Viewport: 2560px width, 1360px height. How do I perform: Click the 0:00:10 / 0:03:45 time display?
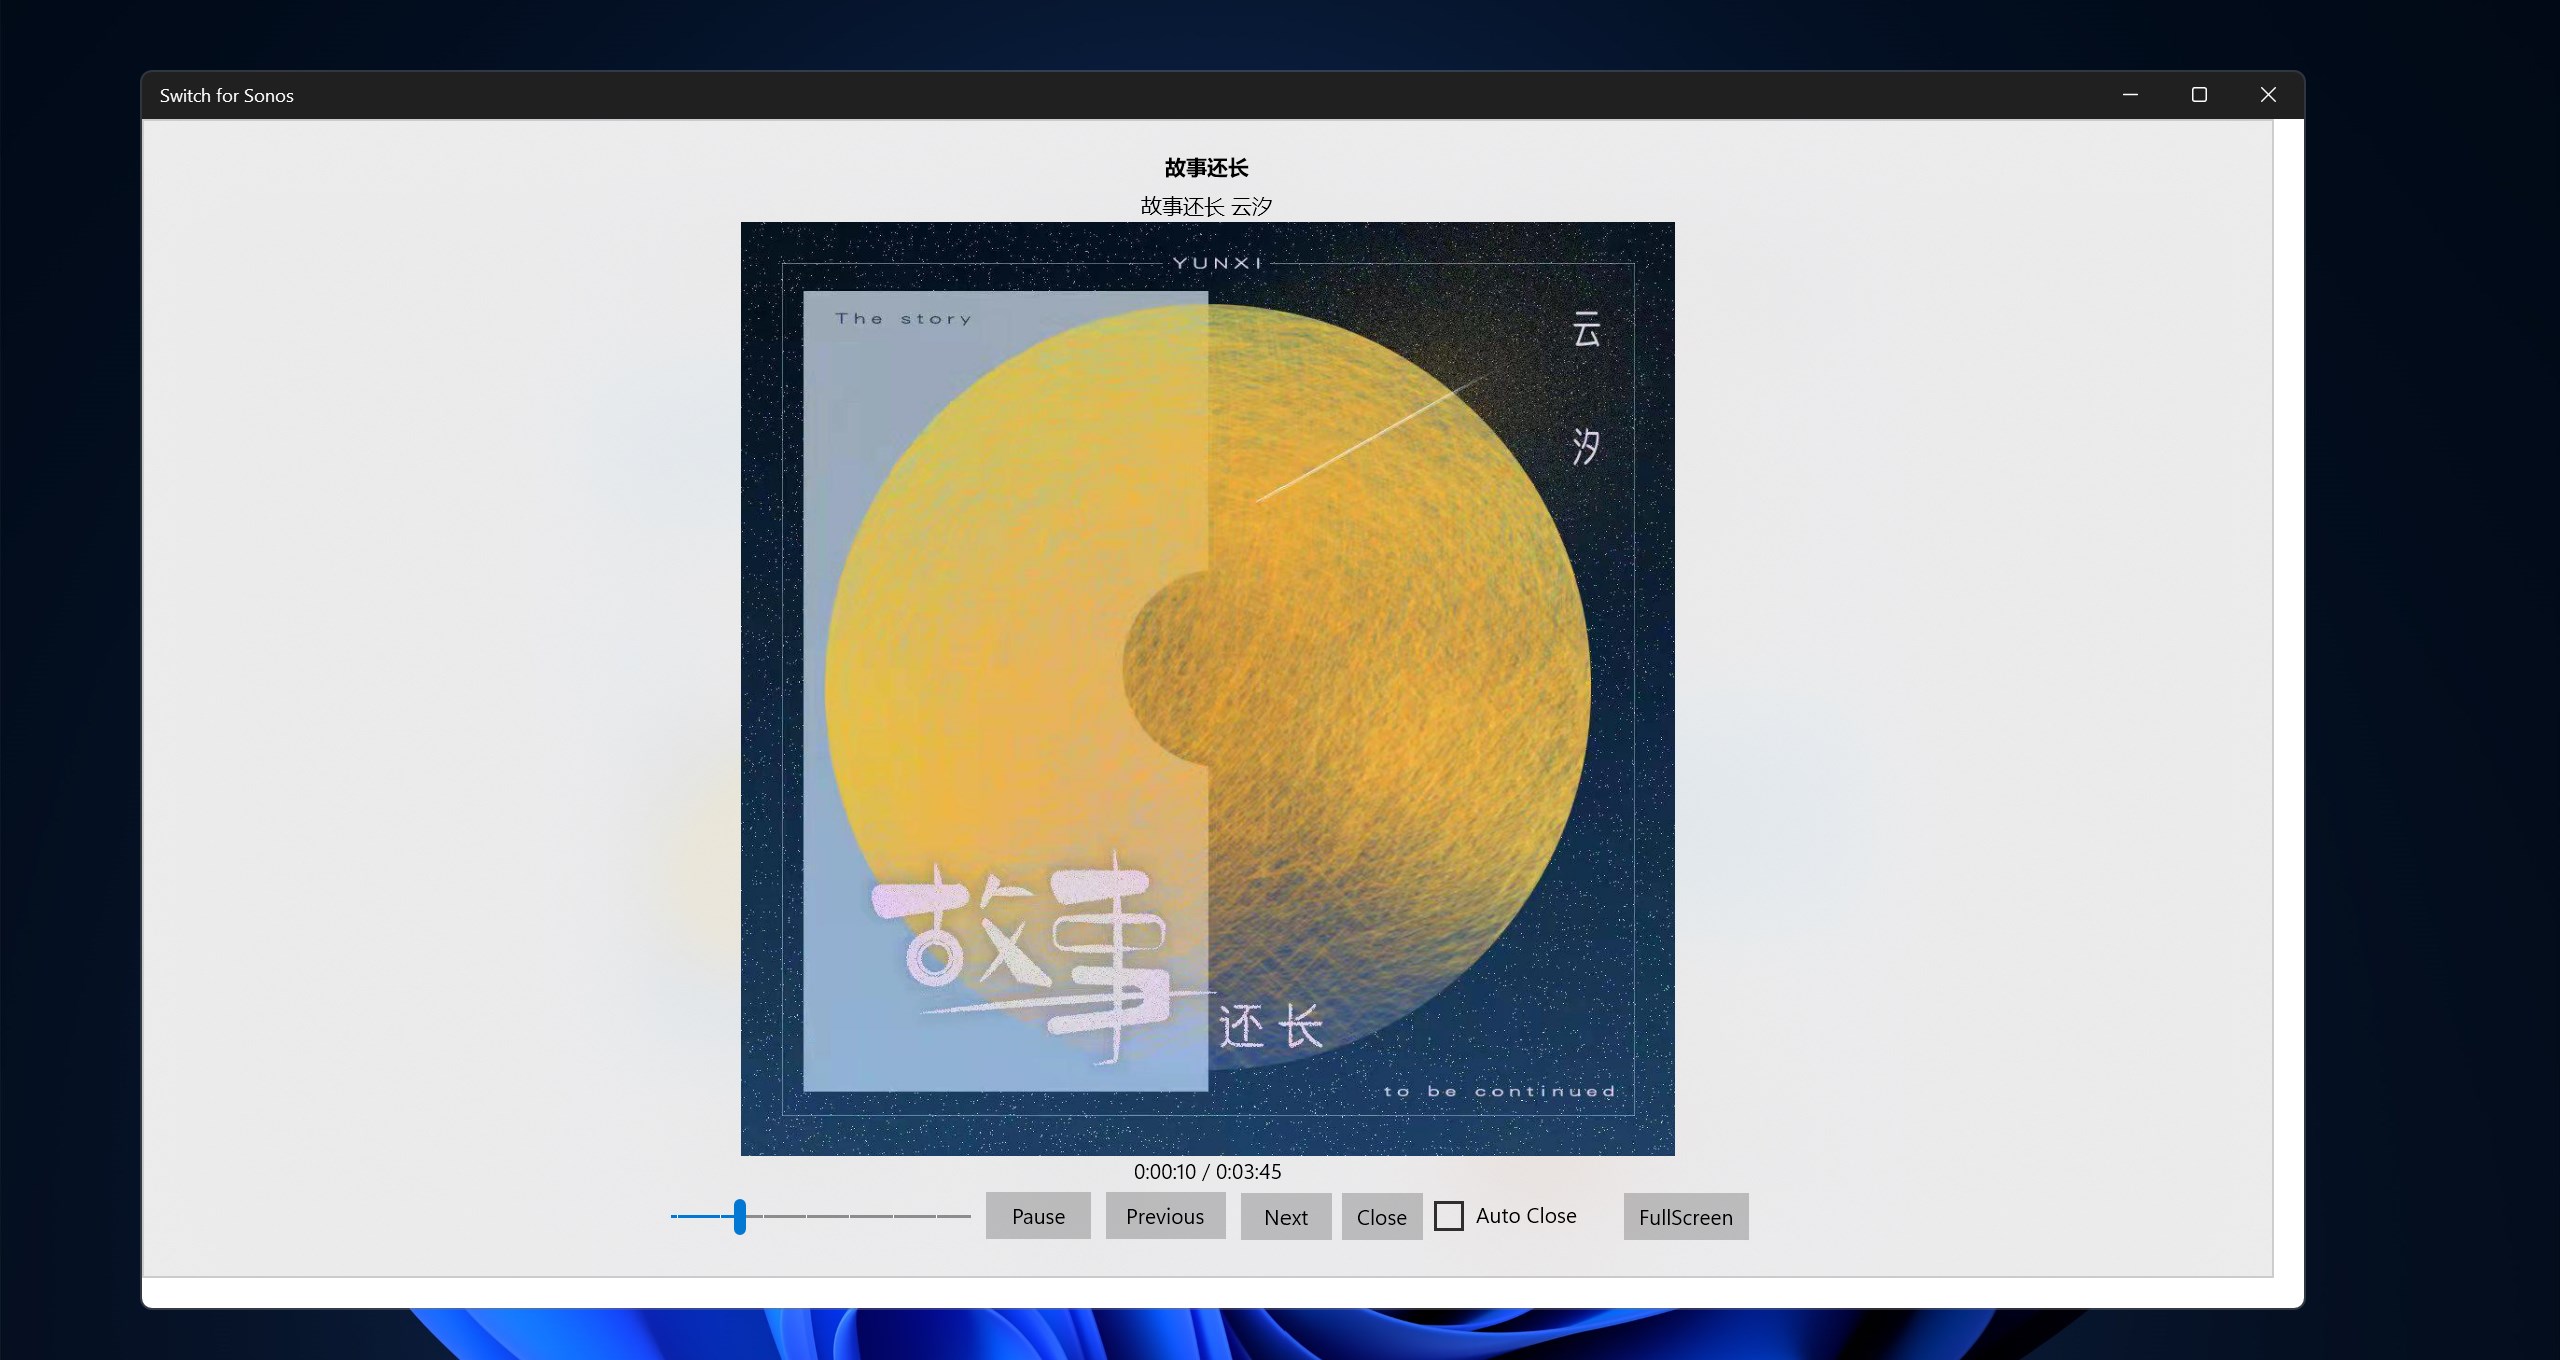[1207, 1171]
